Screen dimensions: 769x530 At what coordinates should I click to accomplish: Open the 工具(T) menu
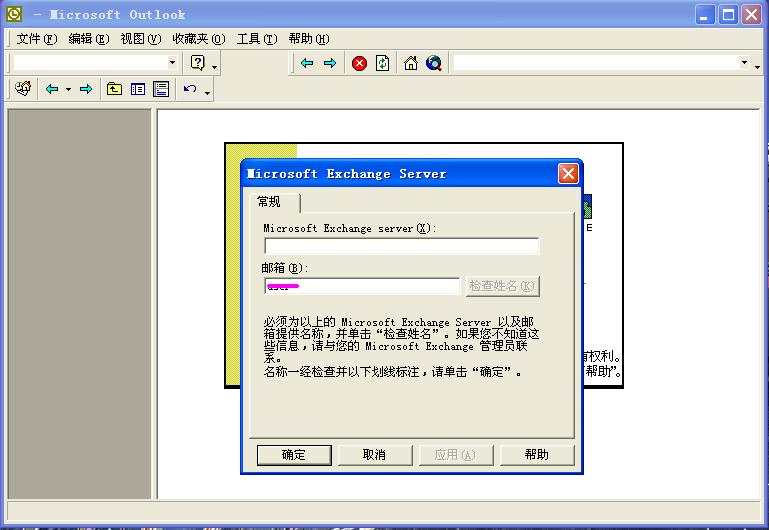[257, 39]
